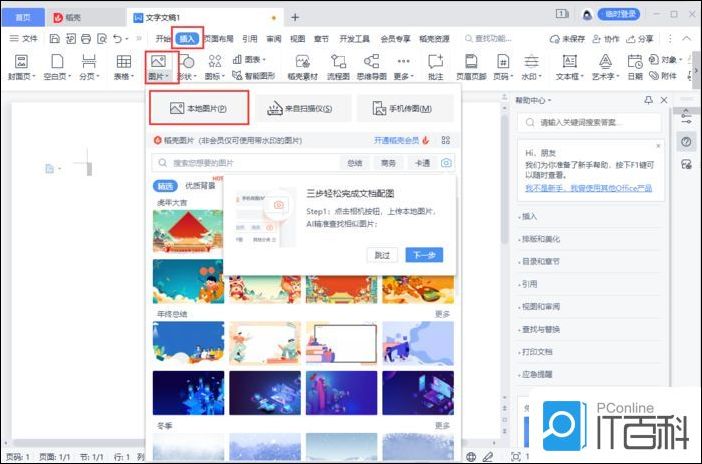Click the save icon in quick access toolbar
Image resolution: width=702 pixels, height=464 pixels.
tap(55, 39)
